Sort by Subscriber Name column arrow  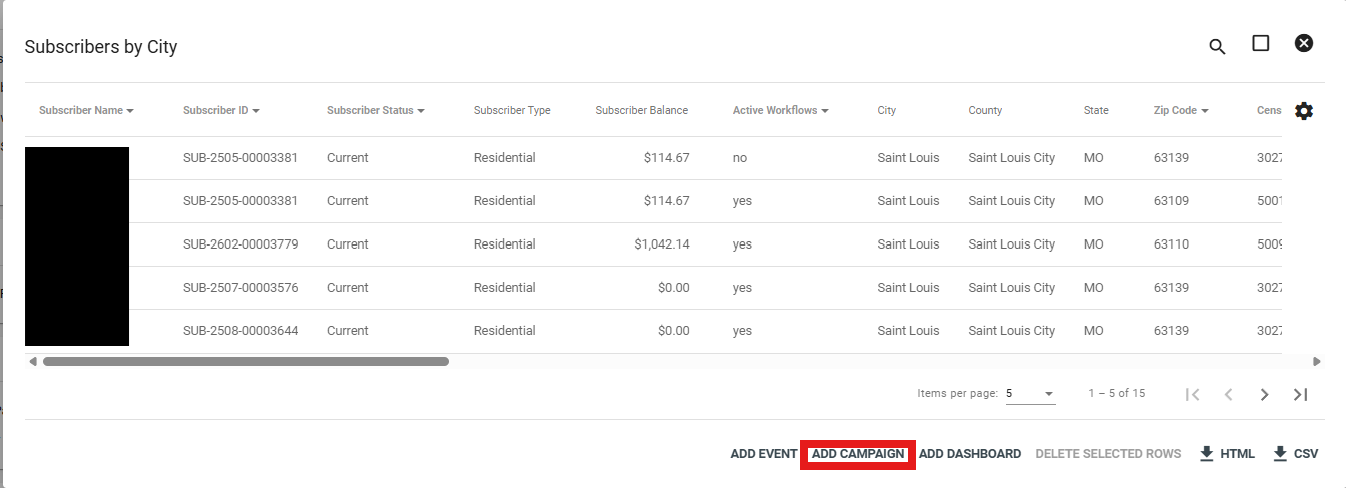130,111
